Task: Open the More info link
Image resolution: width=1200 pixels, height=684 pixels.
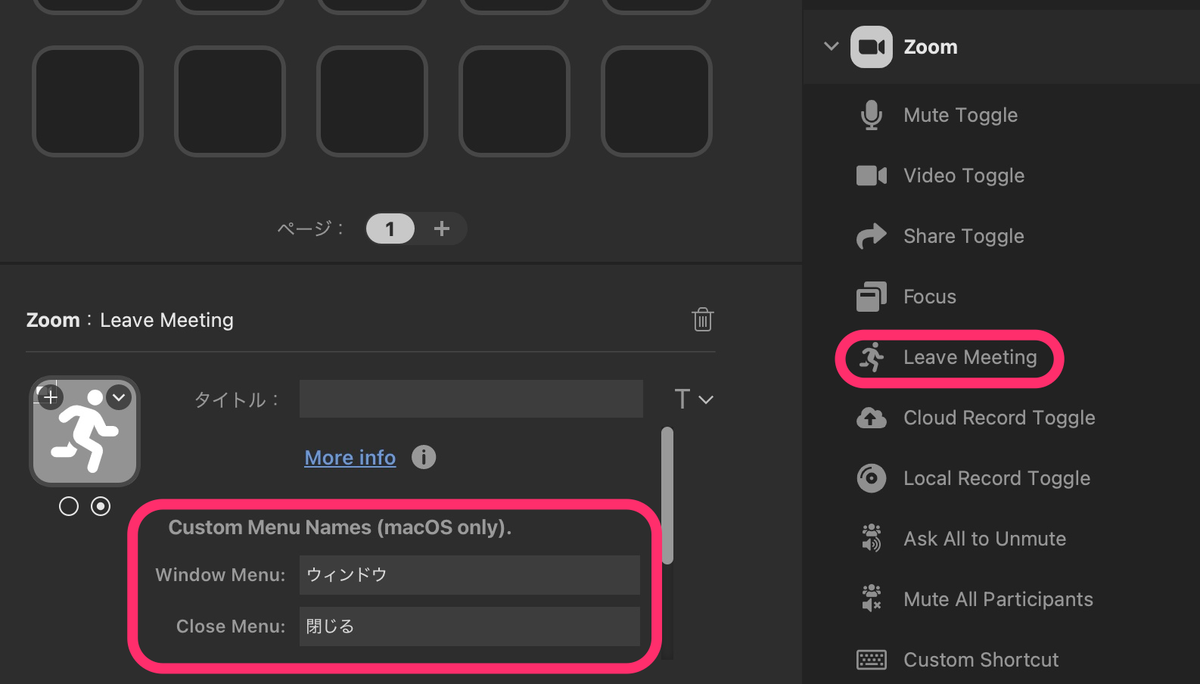Action: (349, 457)
